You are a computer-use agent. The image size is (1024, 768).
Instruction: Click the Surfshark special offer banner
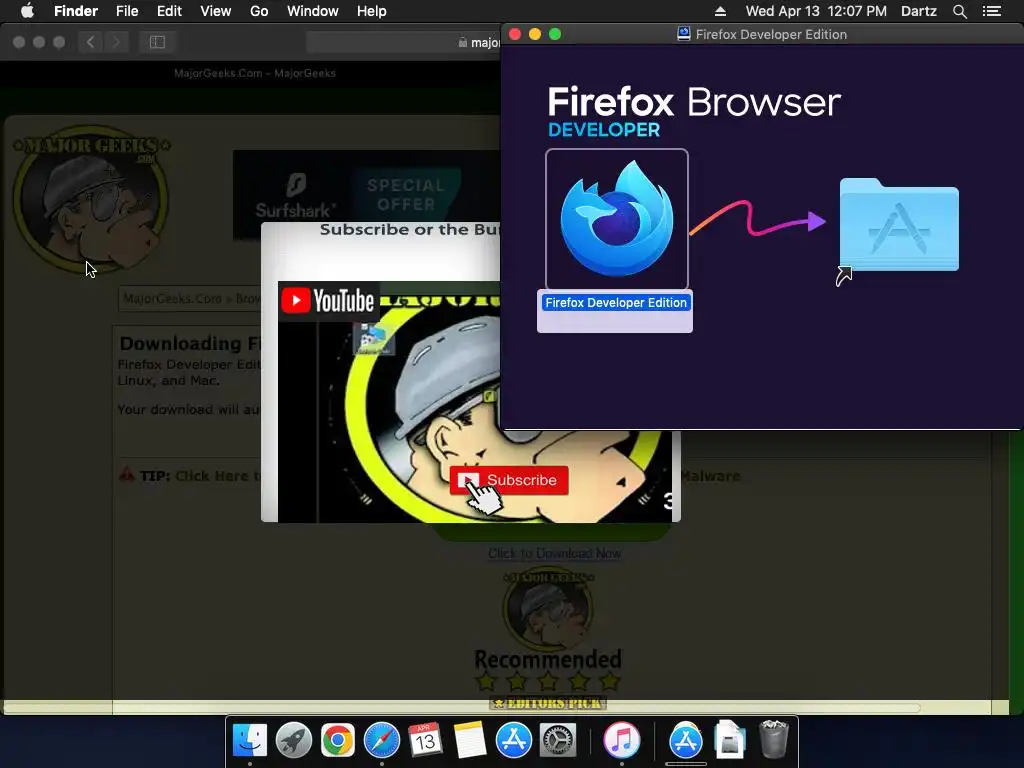click(366, 195)
